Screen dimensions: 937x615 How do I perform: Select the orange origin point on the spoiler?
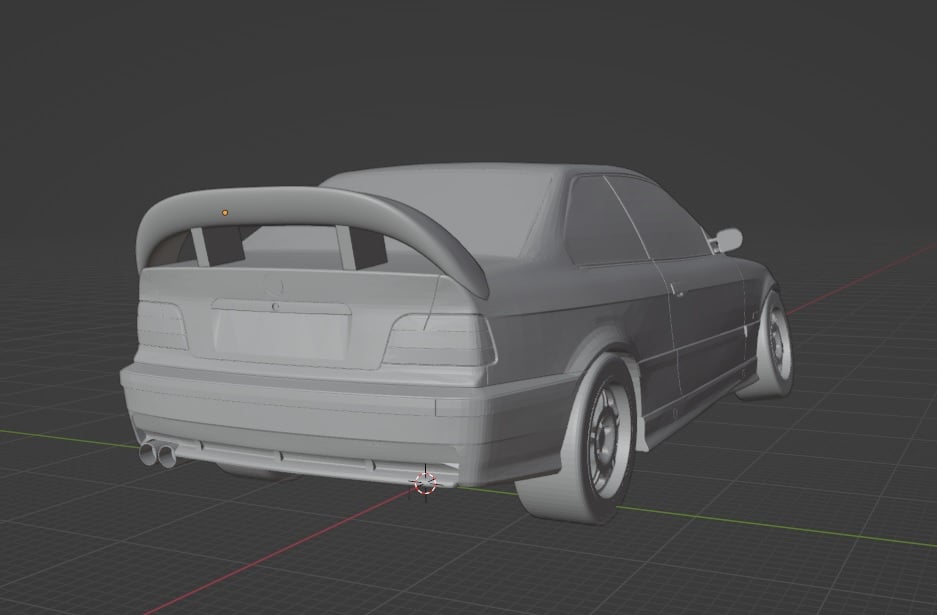(225, 212)
